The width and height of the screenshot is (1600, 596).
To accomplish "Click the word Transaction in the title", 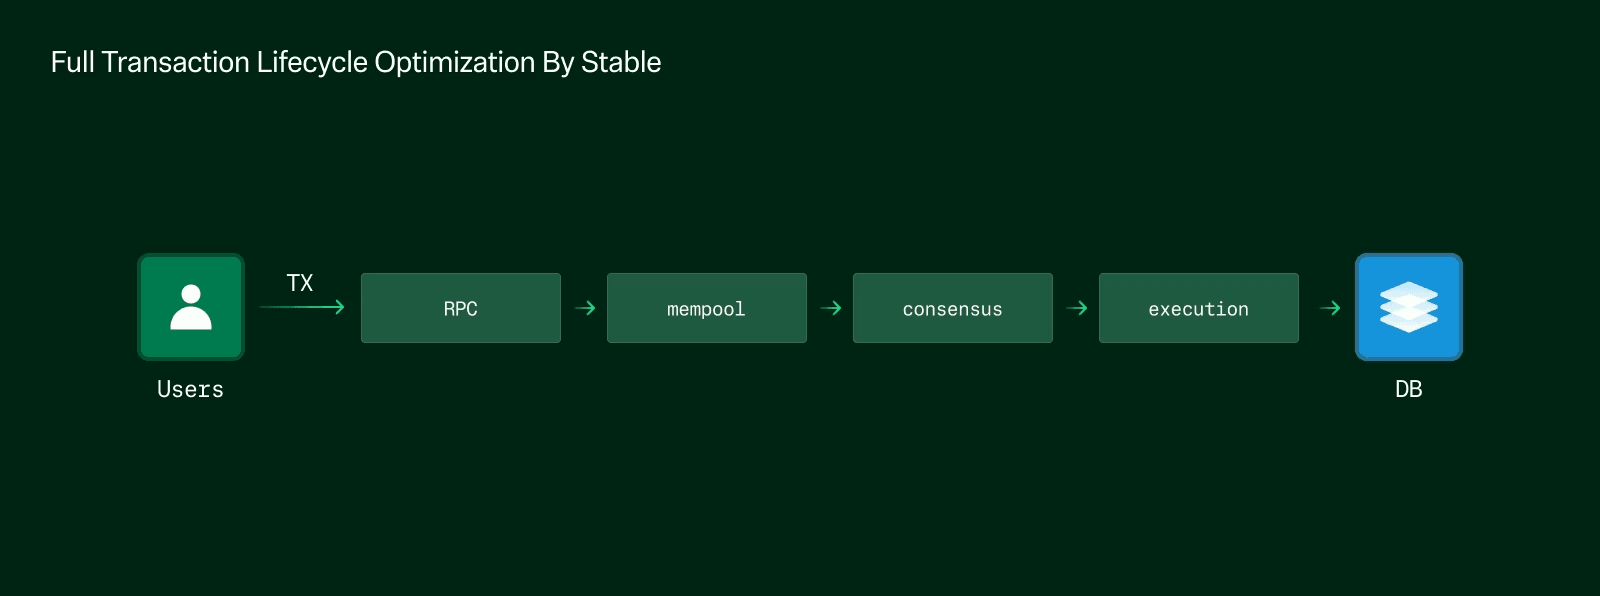I will click(175, 62).
